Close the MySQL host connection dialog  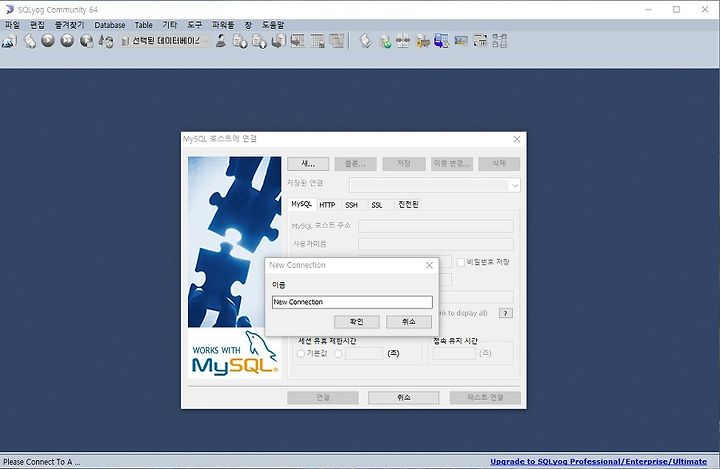517,139
